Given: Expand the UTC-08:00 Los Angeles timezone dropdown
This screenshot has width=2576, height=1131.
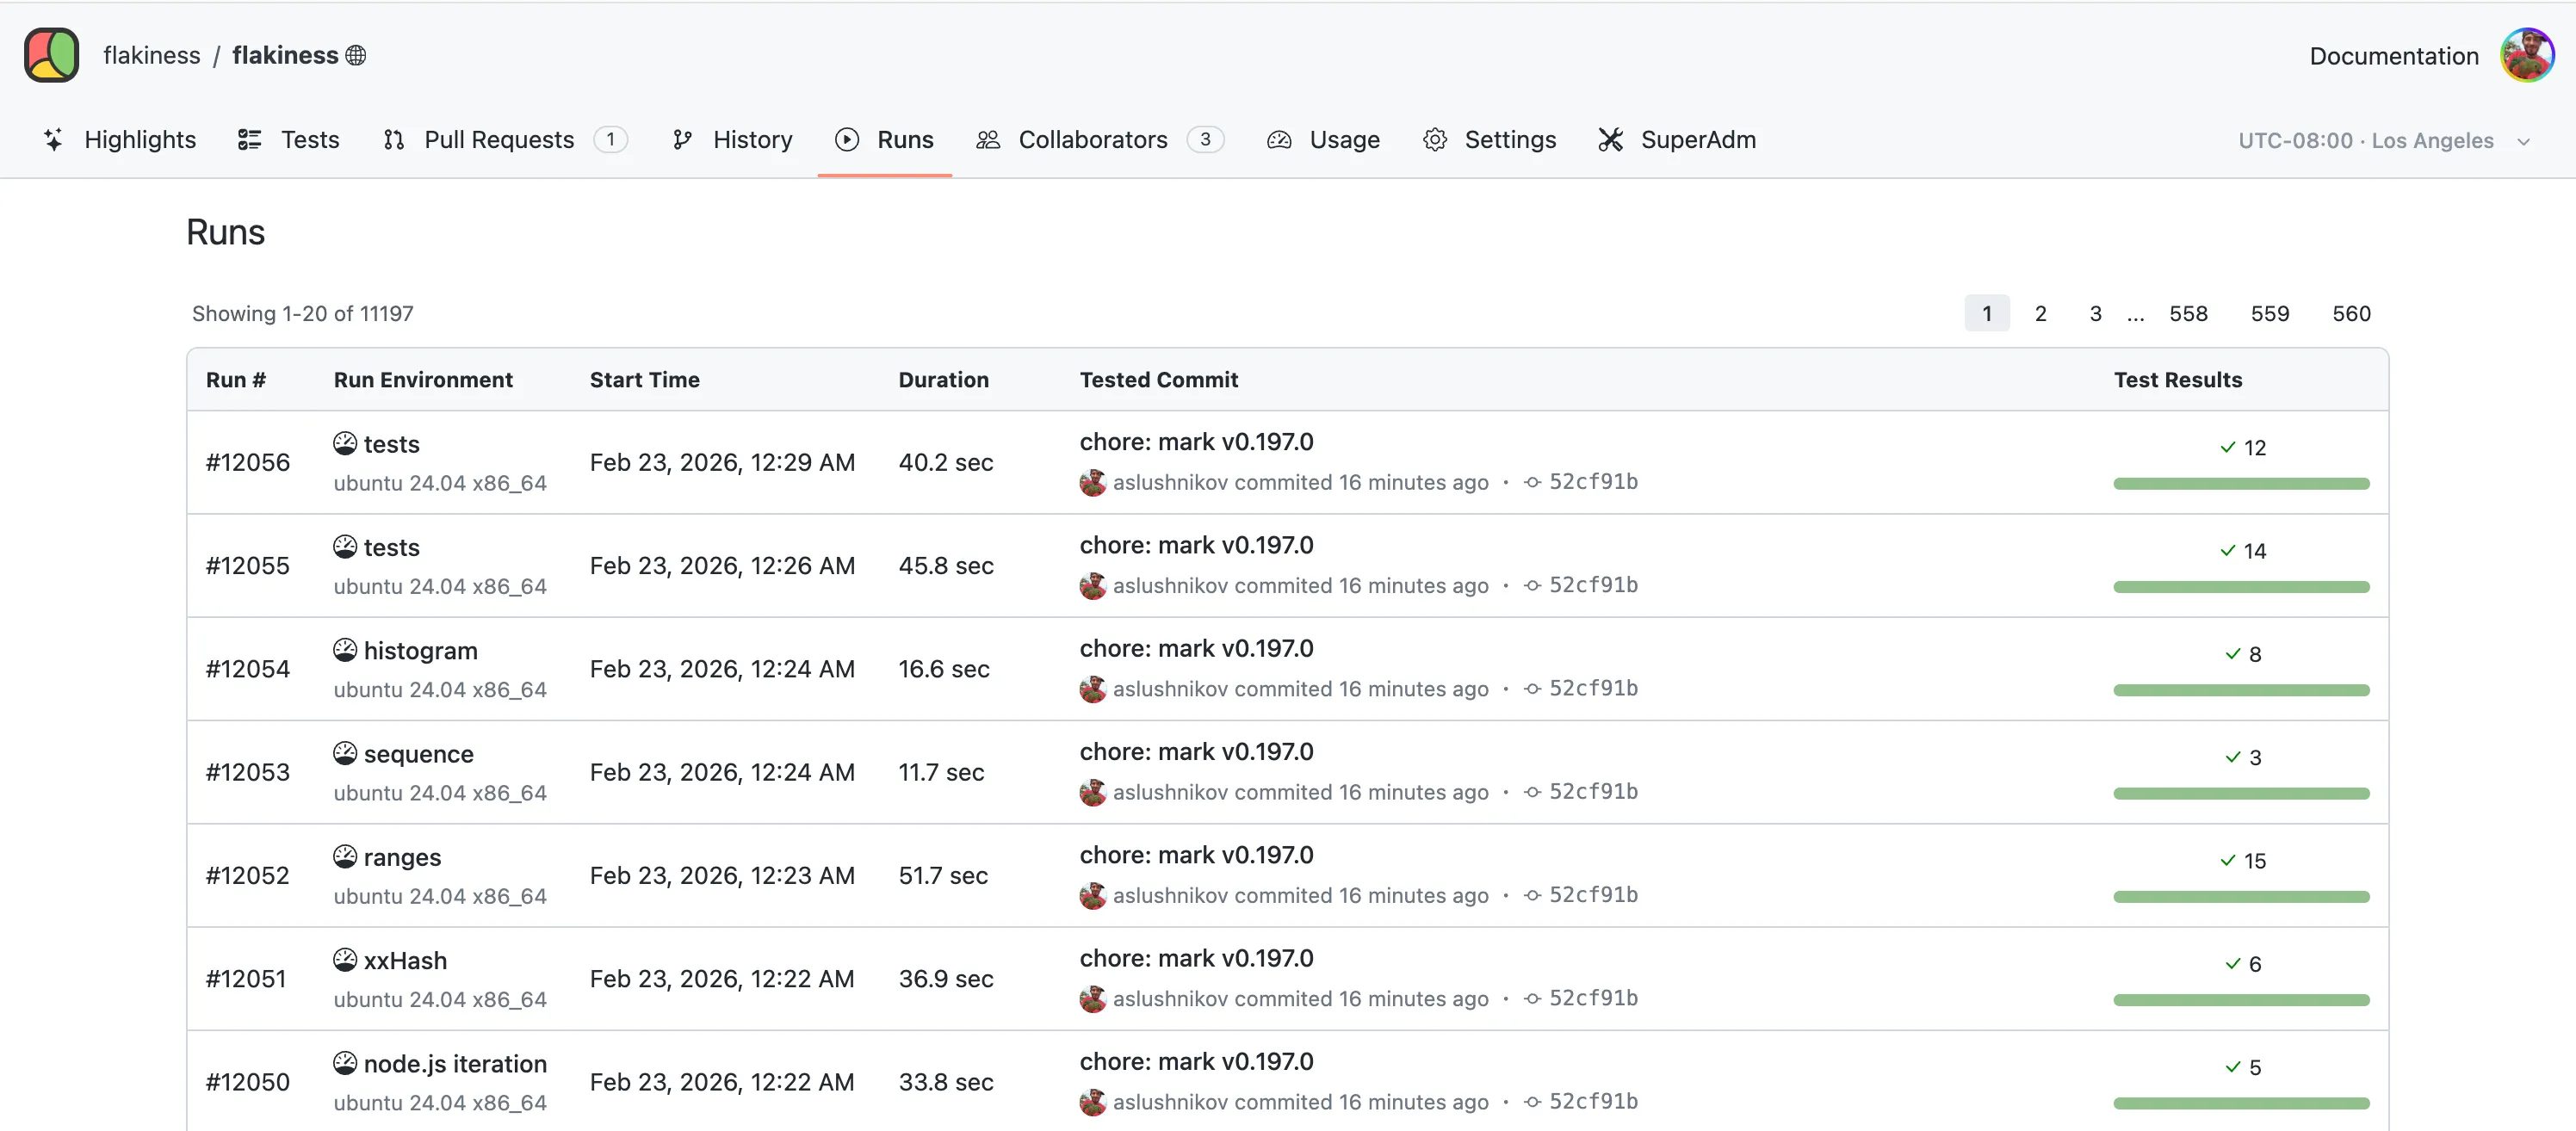Looking at the screenshot, I should tap(2365, 141).
